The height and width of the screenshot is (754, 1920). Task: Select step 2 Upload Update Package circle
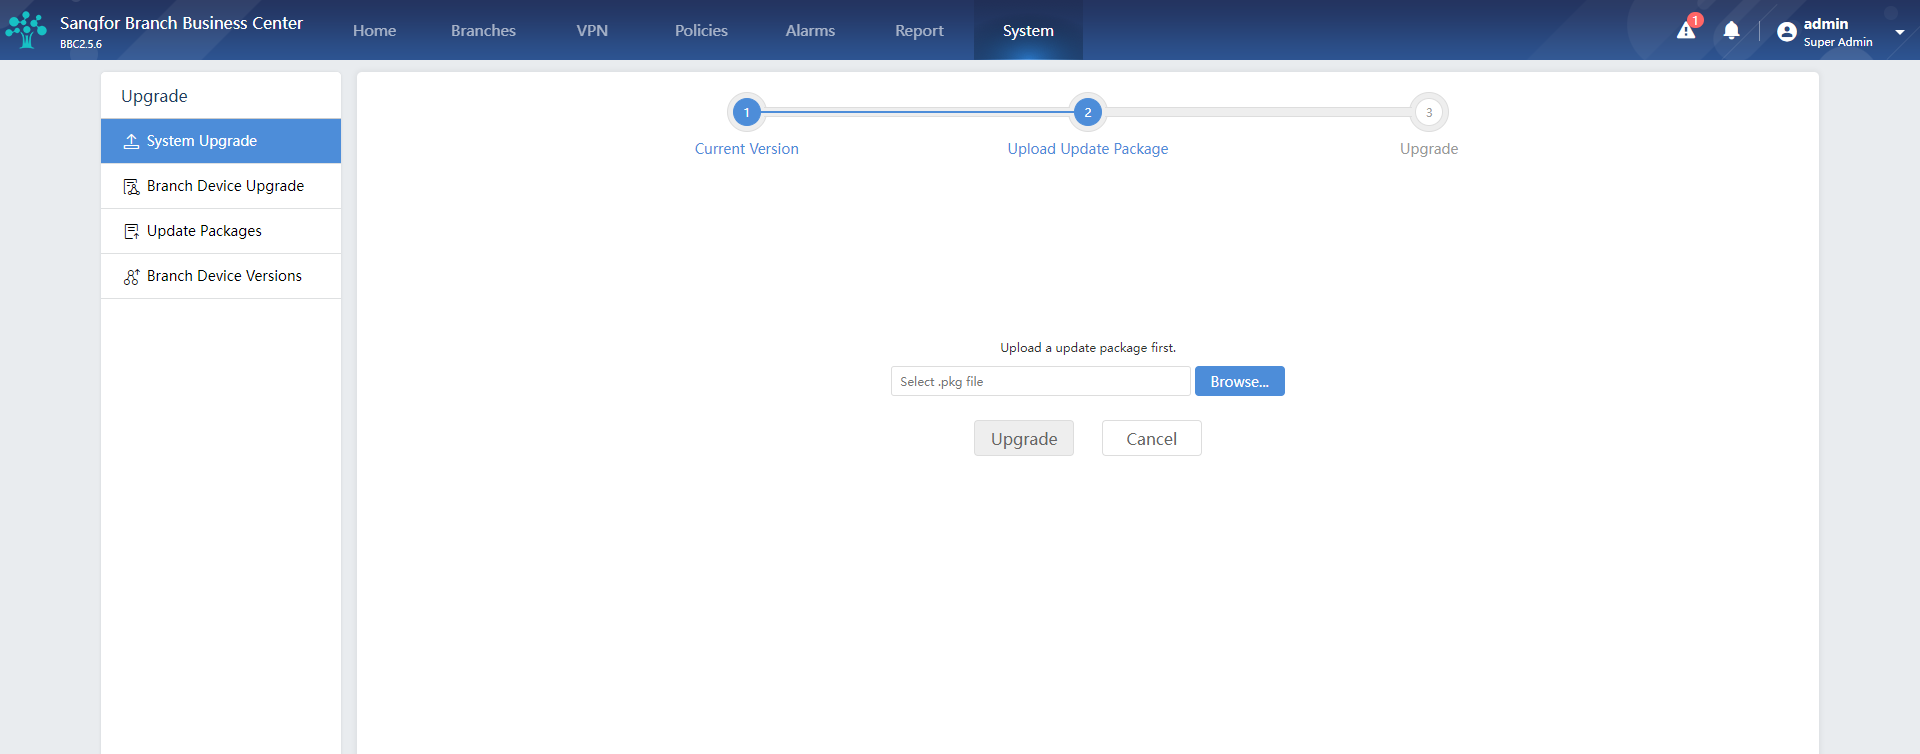(x=1088, y=113)
